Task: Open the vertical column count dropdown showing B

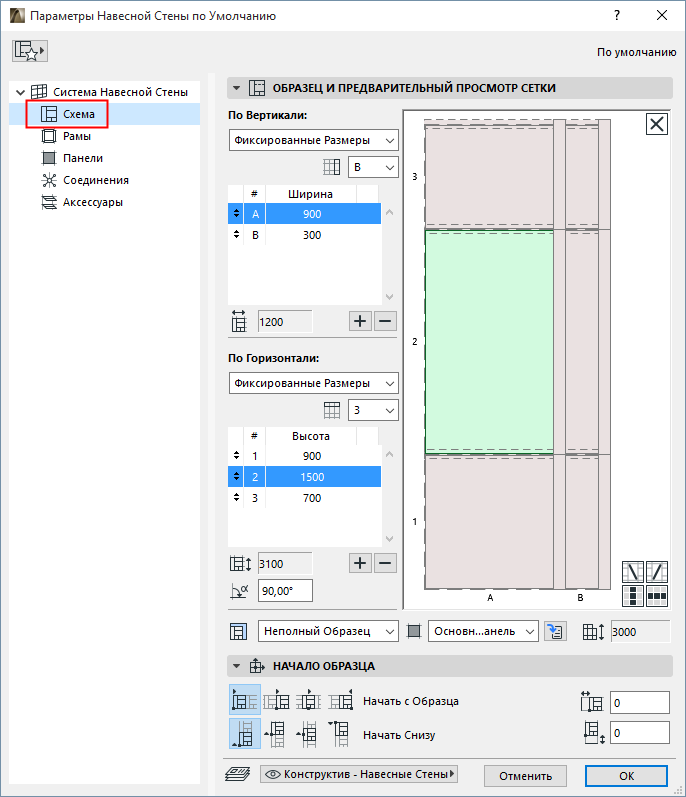Action: point(373,167)
